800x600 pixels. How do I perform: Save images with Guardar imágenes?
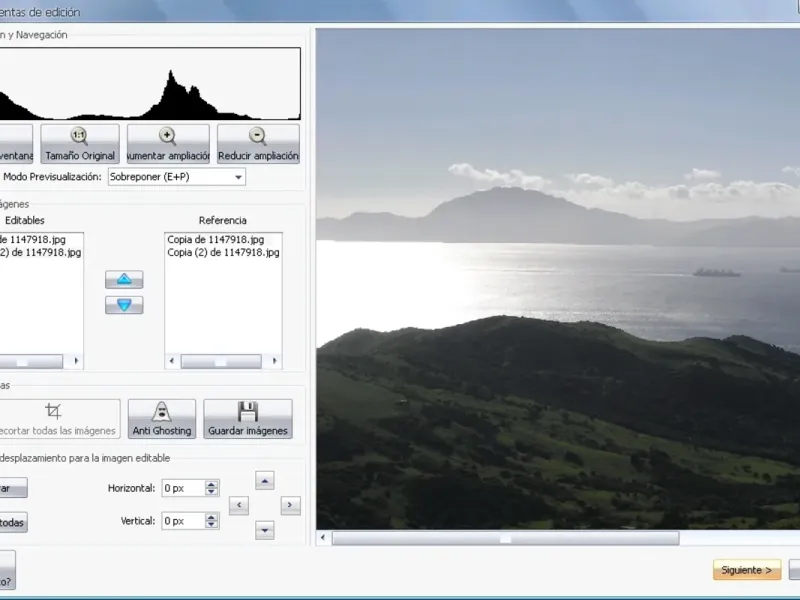pos(248,418)
